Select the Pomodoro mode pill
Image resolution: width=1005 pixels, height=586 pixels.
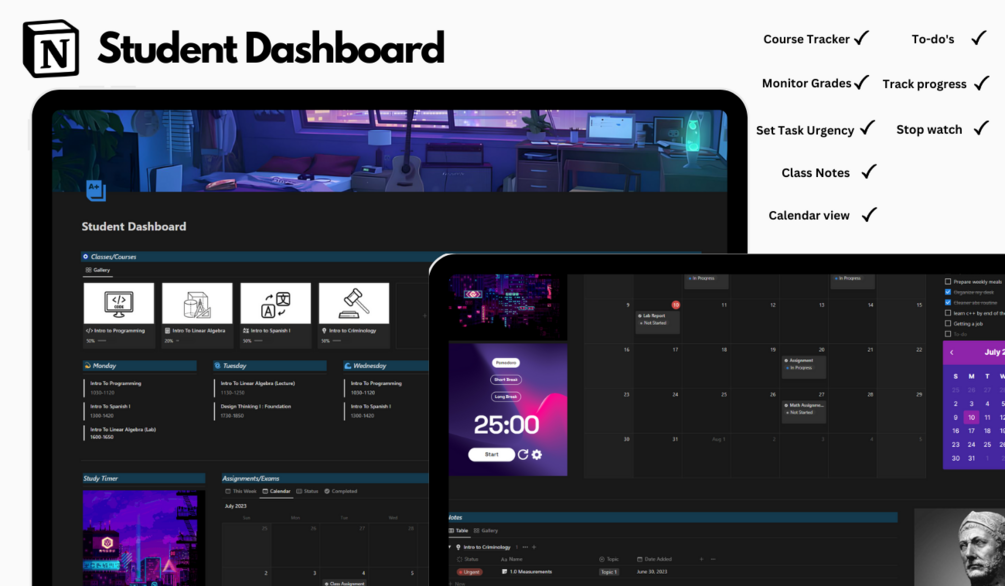click(x=506, y=363)
